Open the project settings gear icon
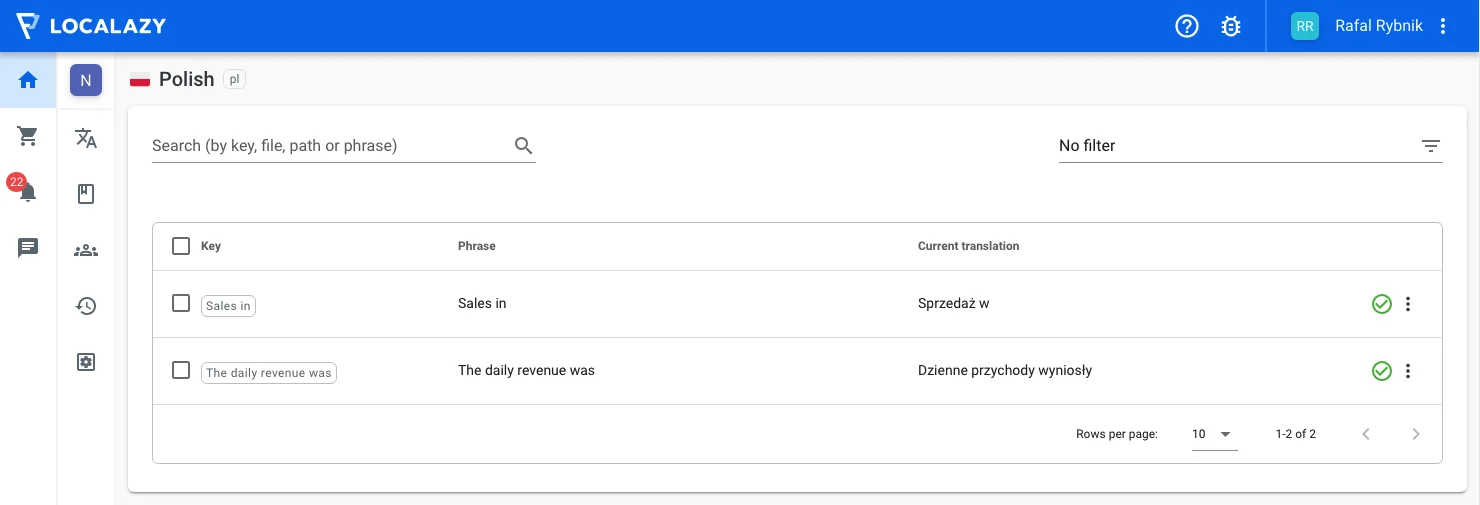 86,362
